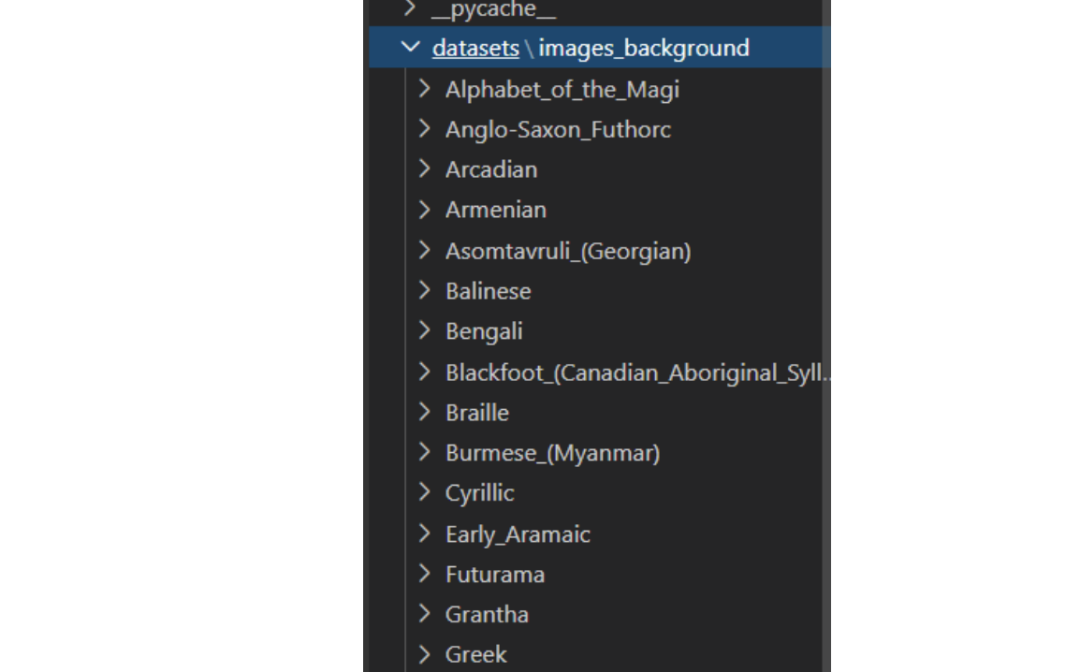
Task: Expand the __pycache__ folder chevron
Action: (x=409, y=9)
